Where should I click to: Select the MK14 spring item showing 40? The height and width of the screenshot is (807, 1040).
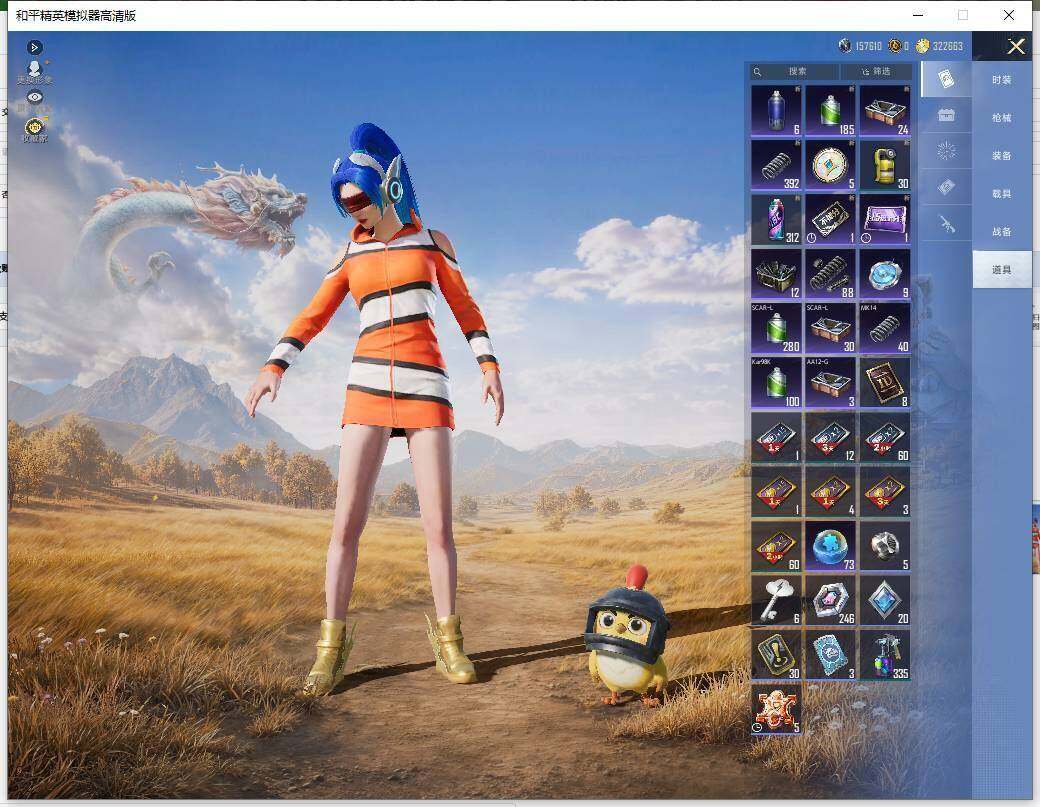[884, 328]
